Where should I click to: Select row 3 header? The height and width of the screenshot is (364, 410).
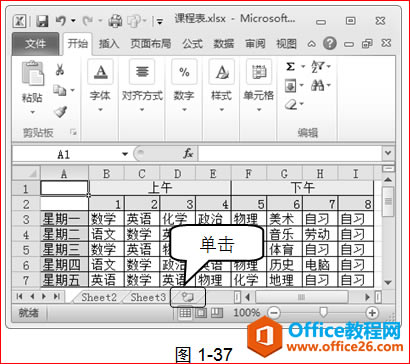(x=26, y=219)
